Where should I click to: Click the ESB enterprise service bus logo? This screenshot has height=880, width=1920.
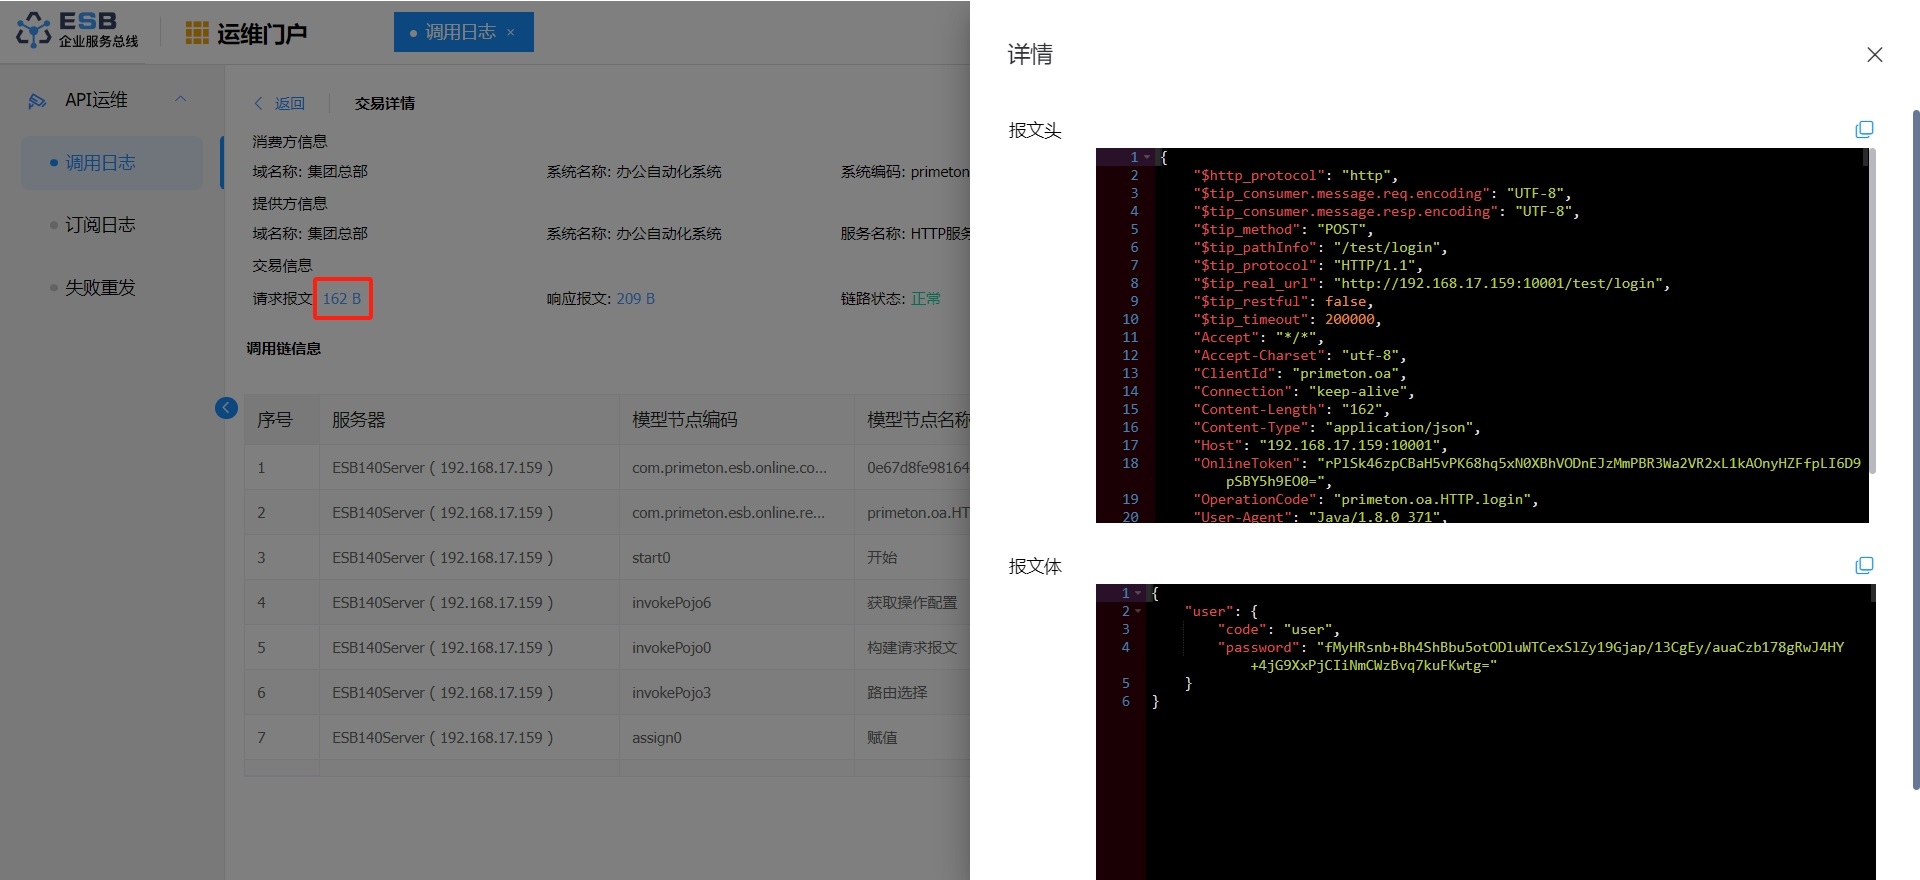(x=77, y=31)
